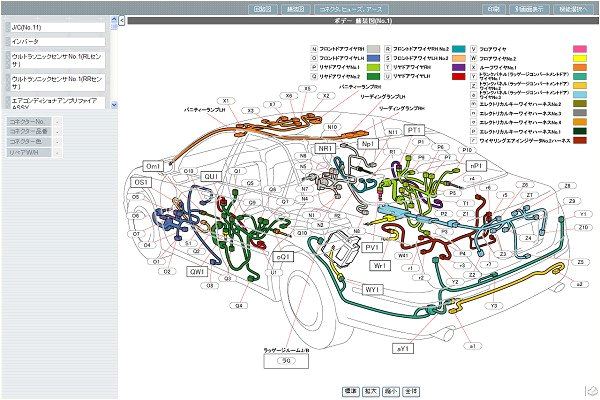Click the 9G connector box
The height and width of the screenshot is (400, 600).
[285, 360]
